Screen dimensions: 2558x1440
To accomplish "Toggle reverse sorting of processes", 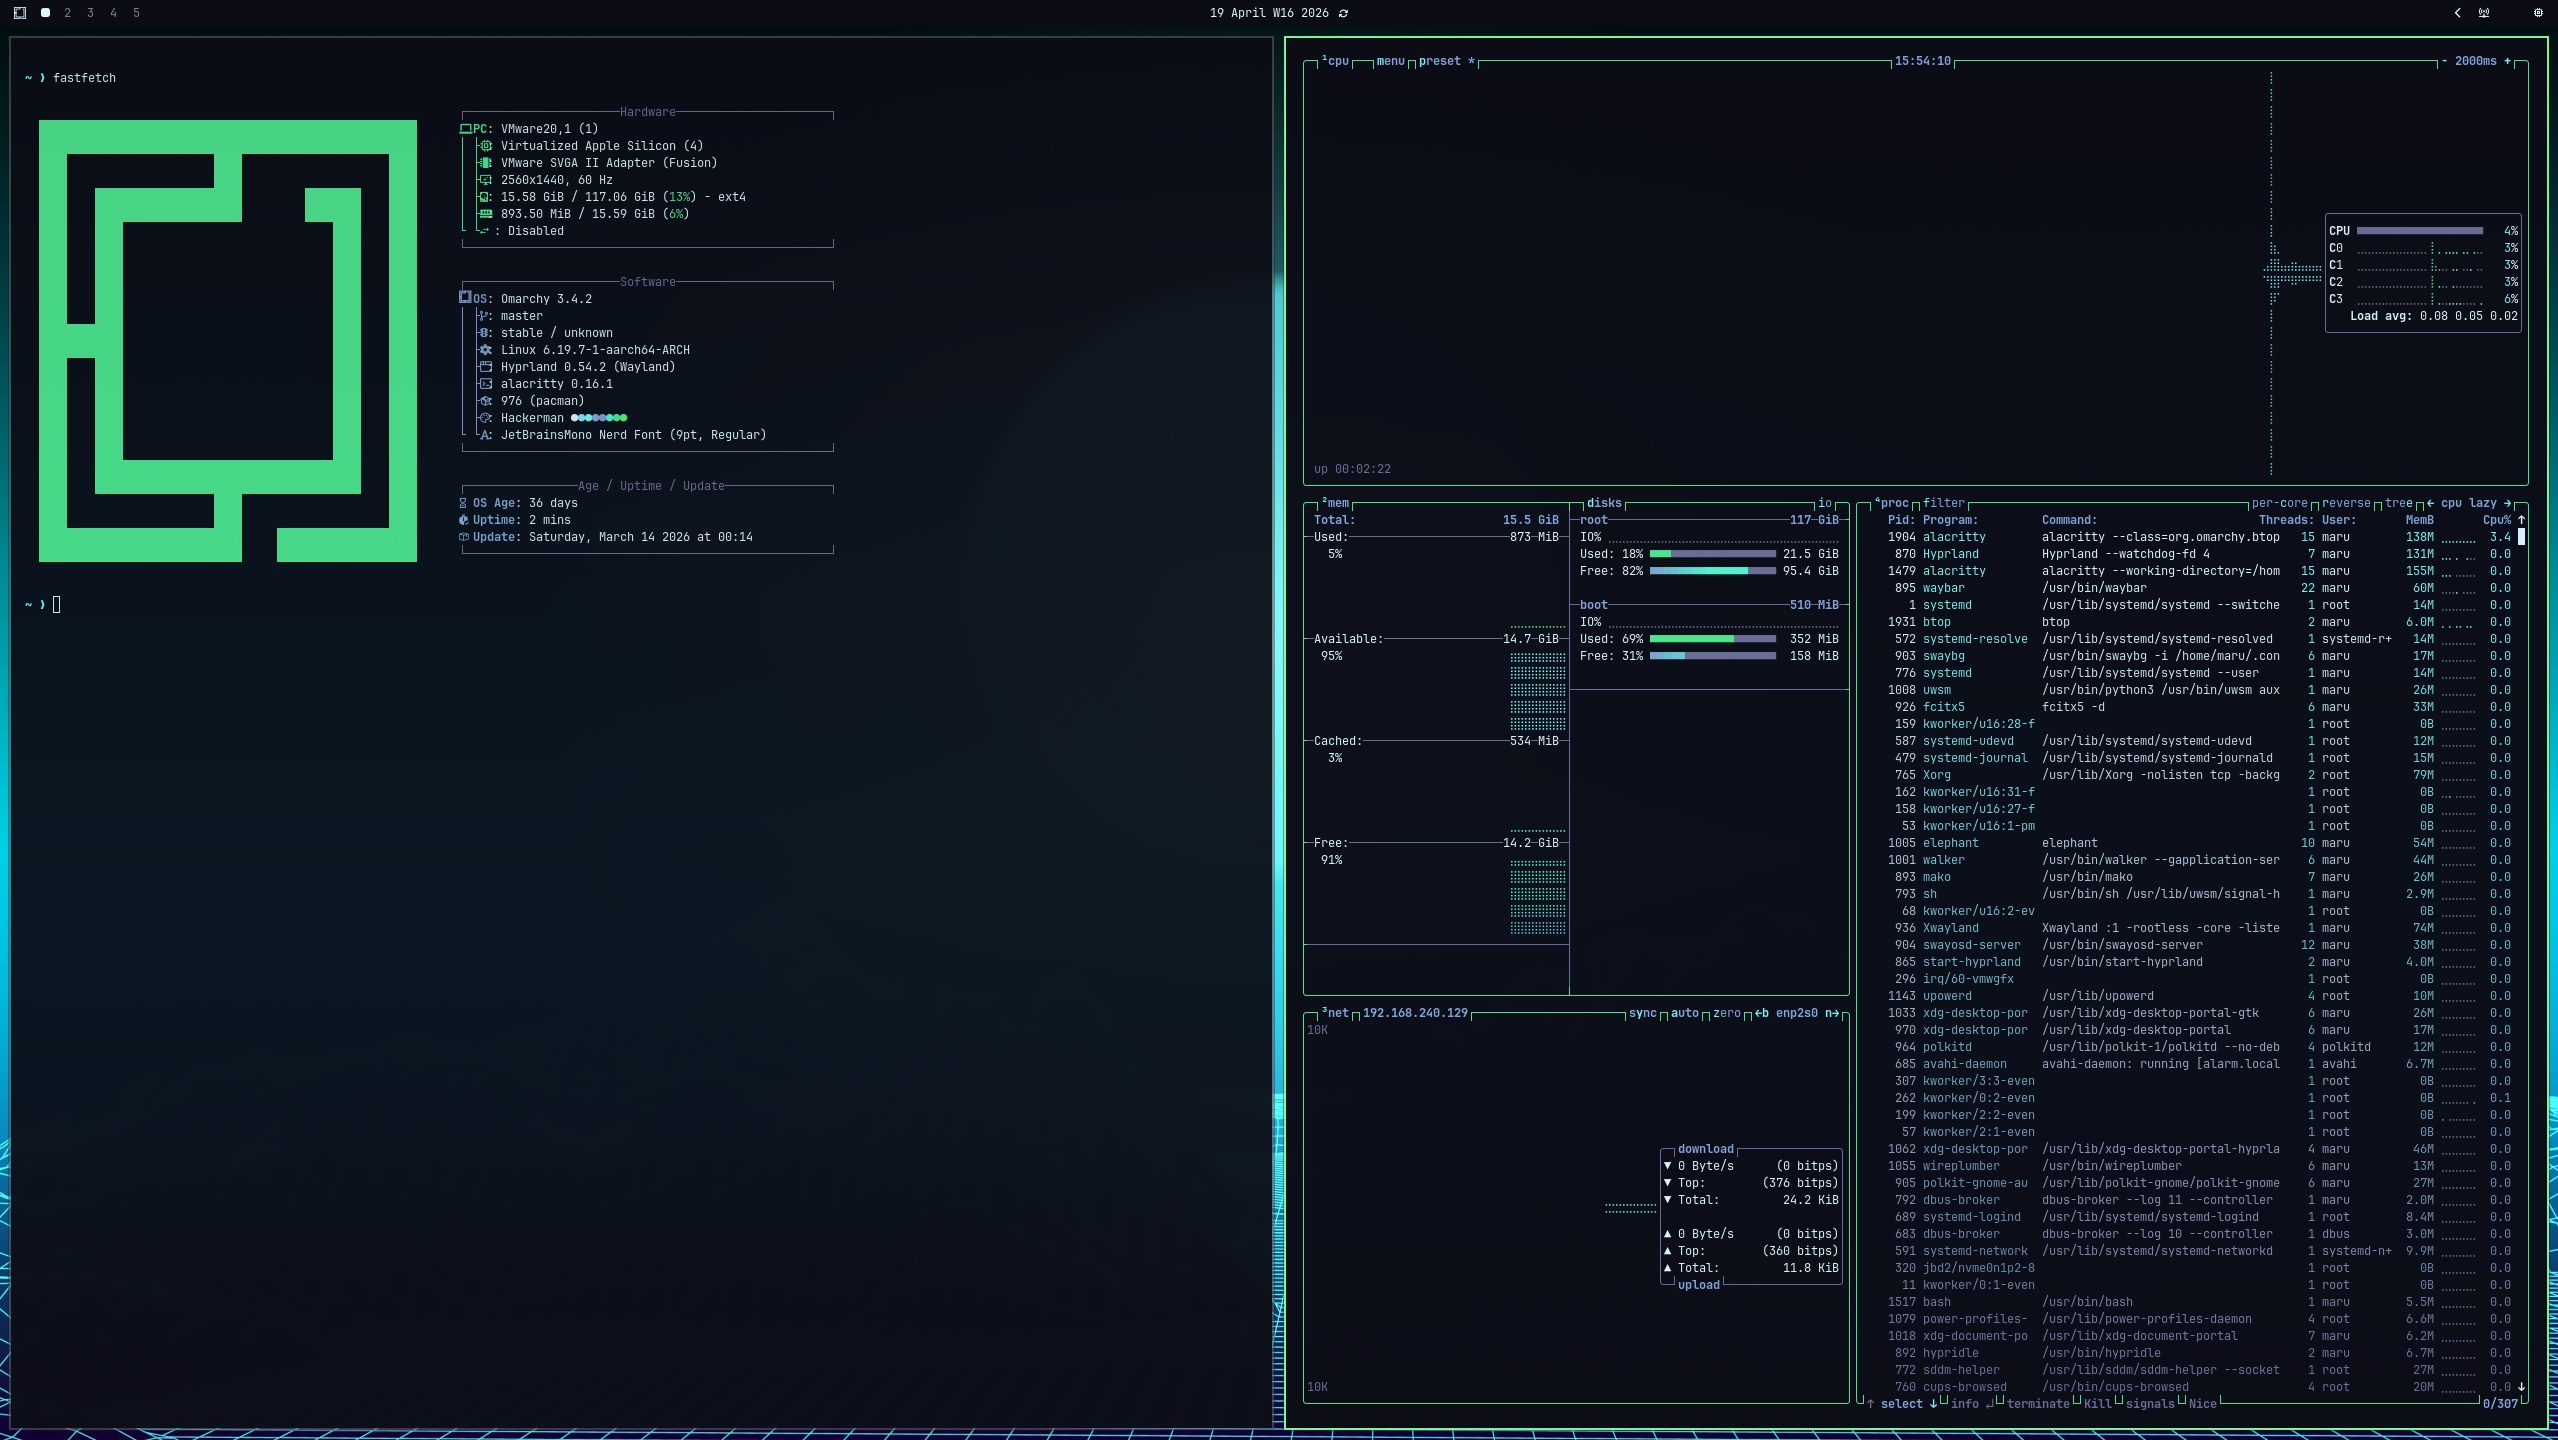I will point(2346,503).
